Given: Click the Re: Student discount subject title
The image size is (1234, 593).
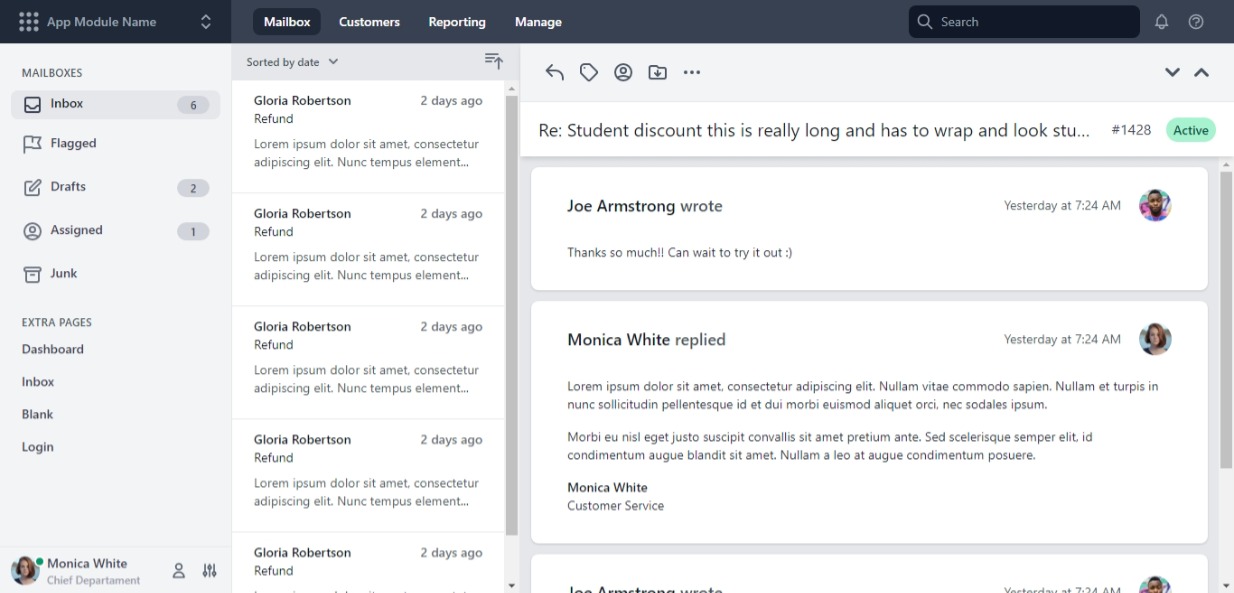Looking at the screenshot, I should (814, 130).
